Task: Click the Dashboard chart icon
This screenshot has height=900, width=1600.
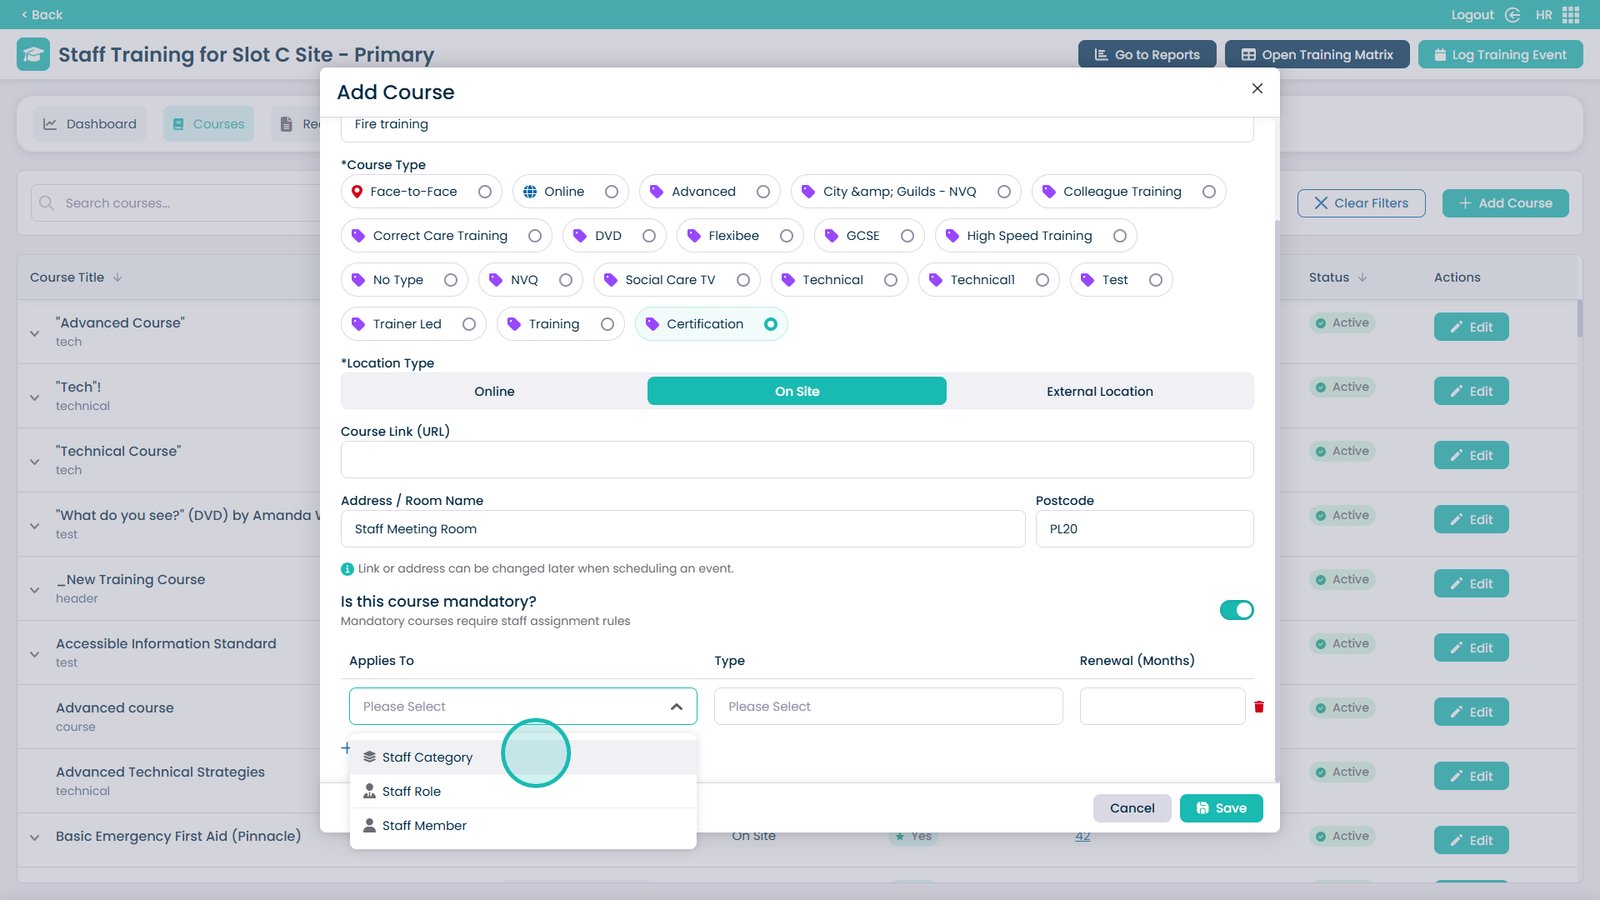Action: pos(50,124)
